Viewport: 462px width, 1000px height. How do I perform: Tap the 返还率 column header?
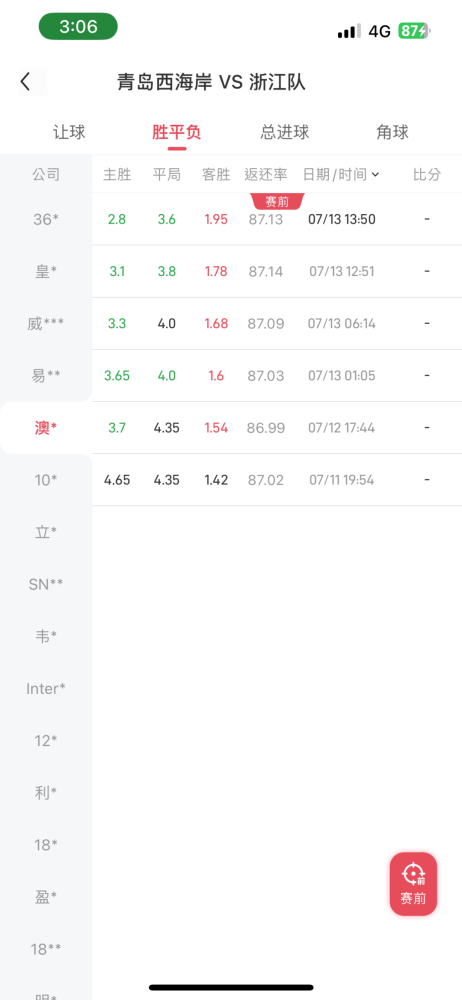tap(265, 174)
